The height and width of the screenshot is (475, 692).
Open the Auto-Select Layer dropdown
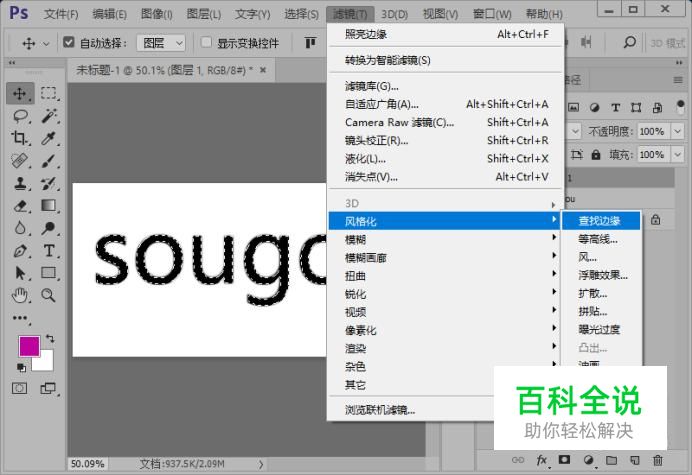[161, 43]
